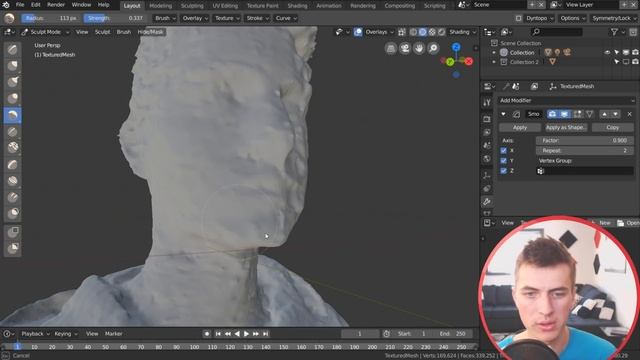Image resolution: width=640 pixels, height=360 pixels.
Task: Play the animation forward
Action: (x=246, y=334)
